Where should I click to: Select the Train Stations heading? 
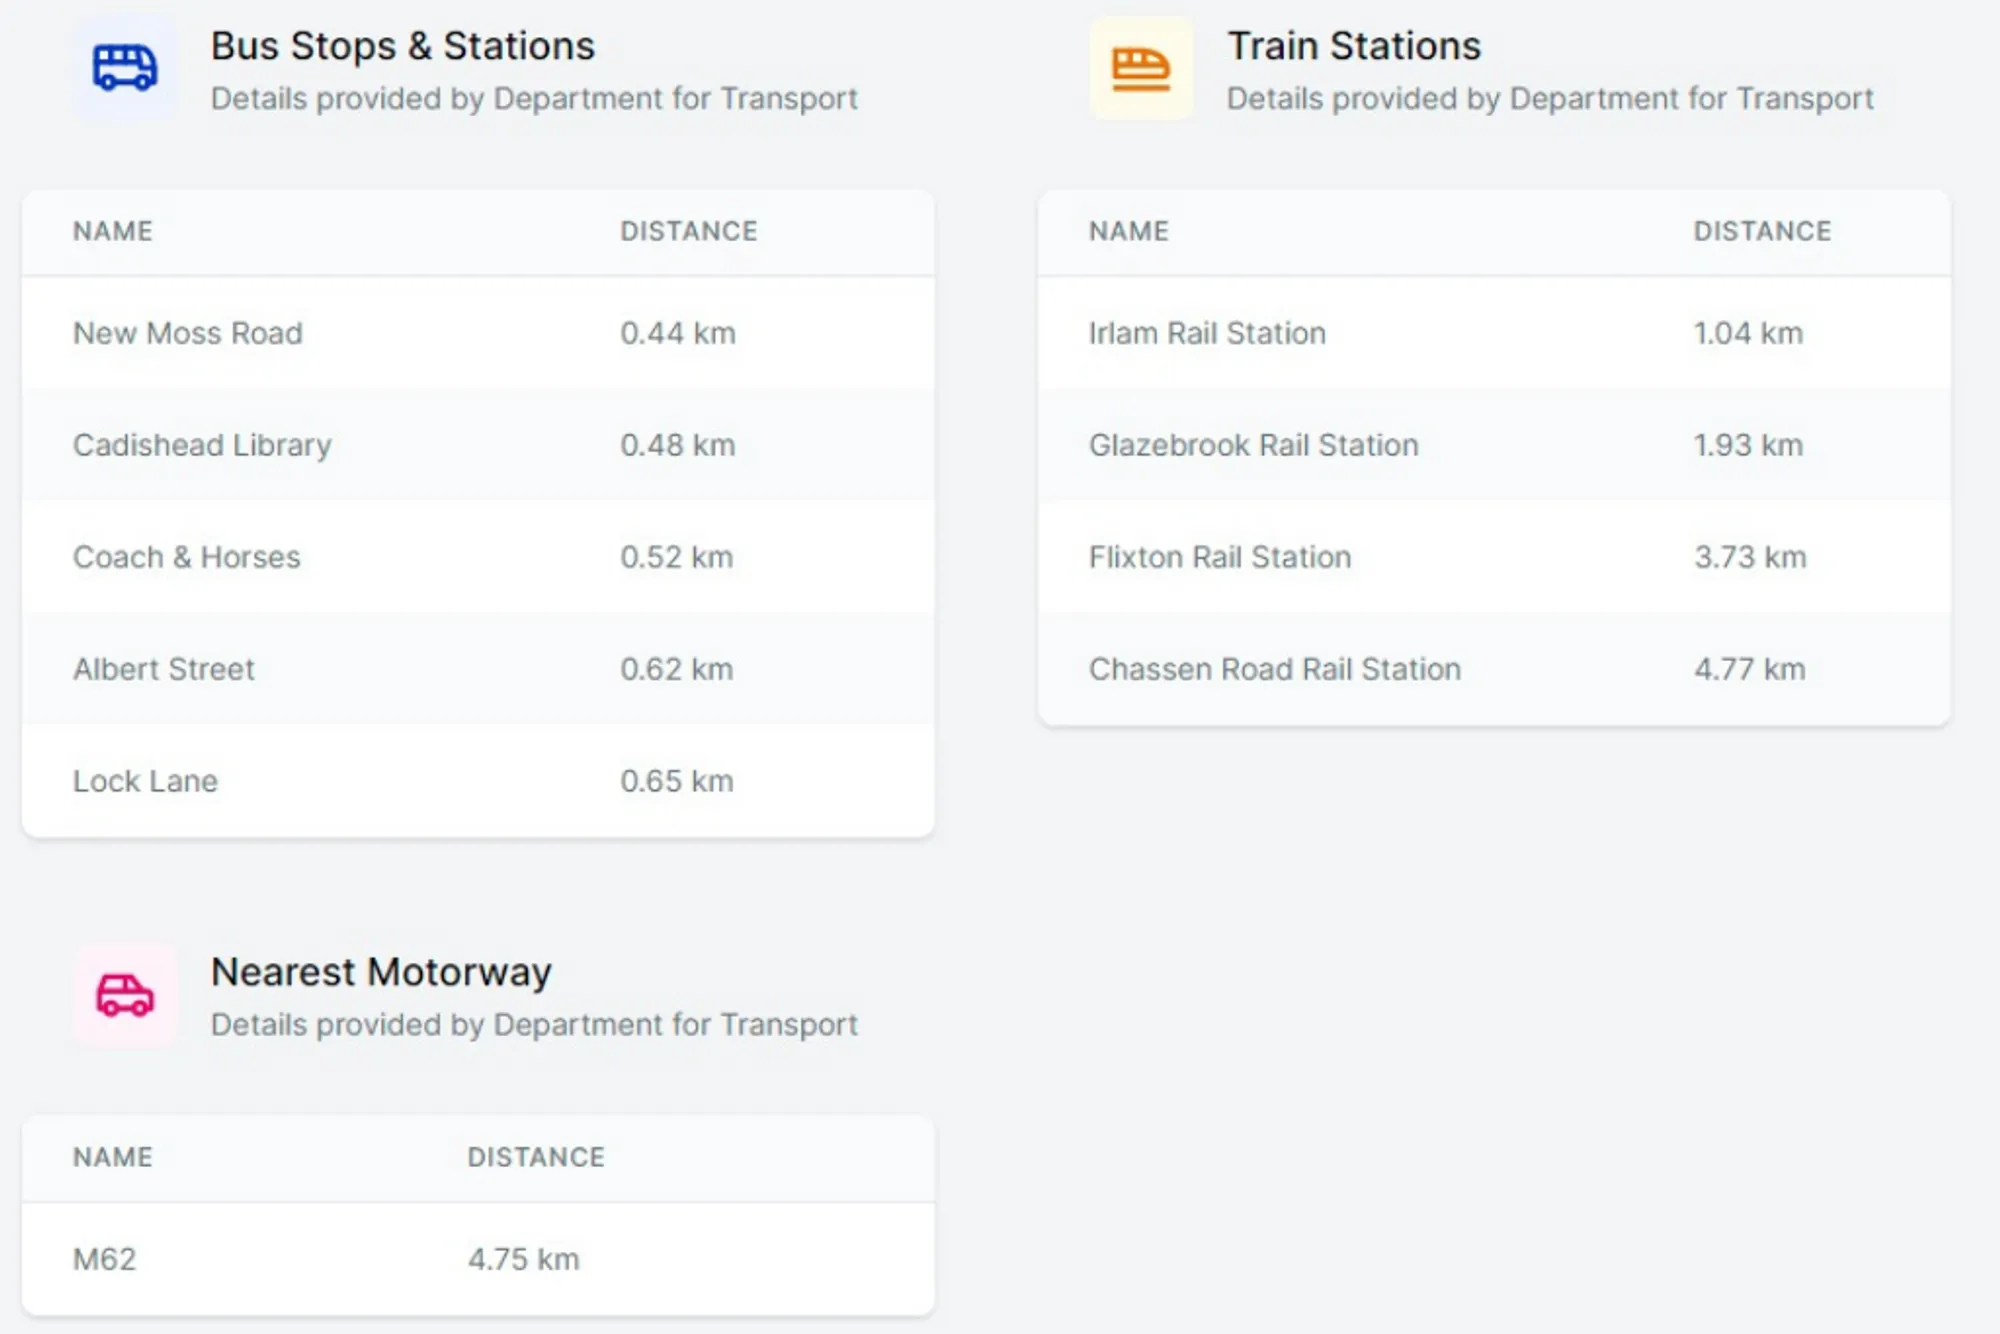pos(1353,46)
